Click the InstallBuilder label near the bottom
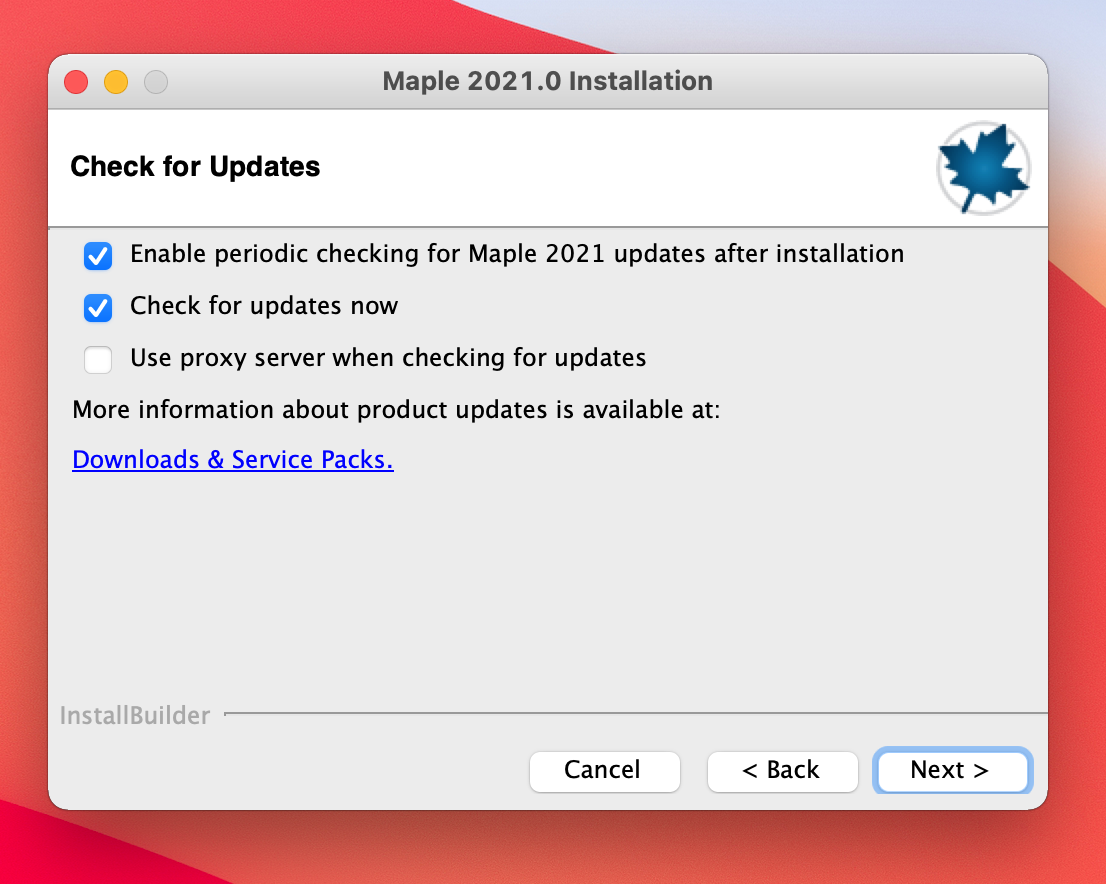This screenshot has width=1106, height=884. tap(135, 716)
